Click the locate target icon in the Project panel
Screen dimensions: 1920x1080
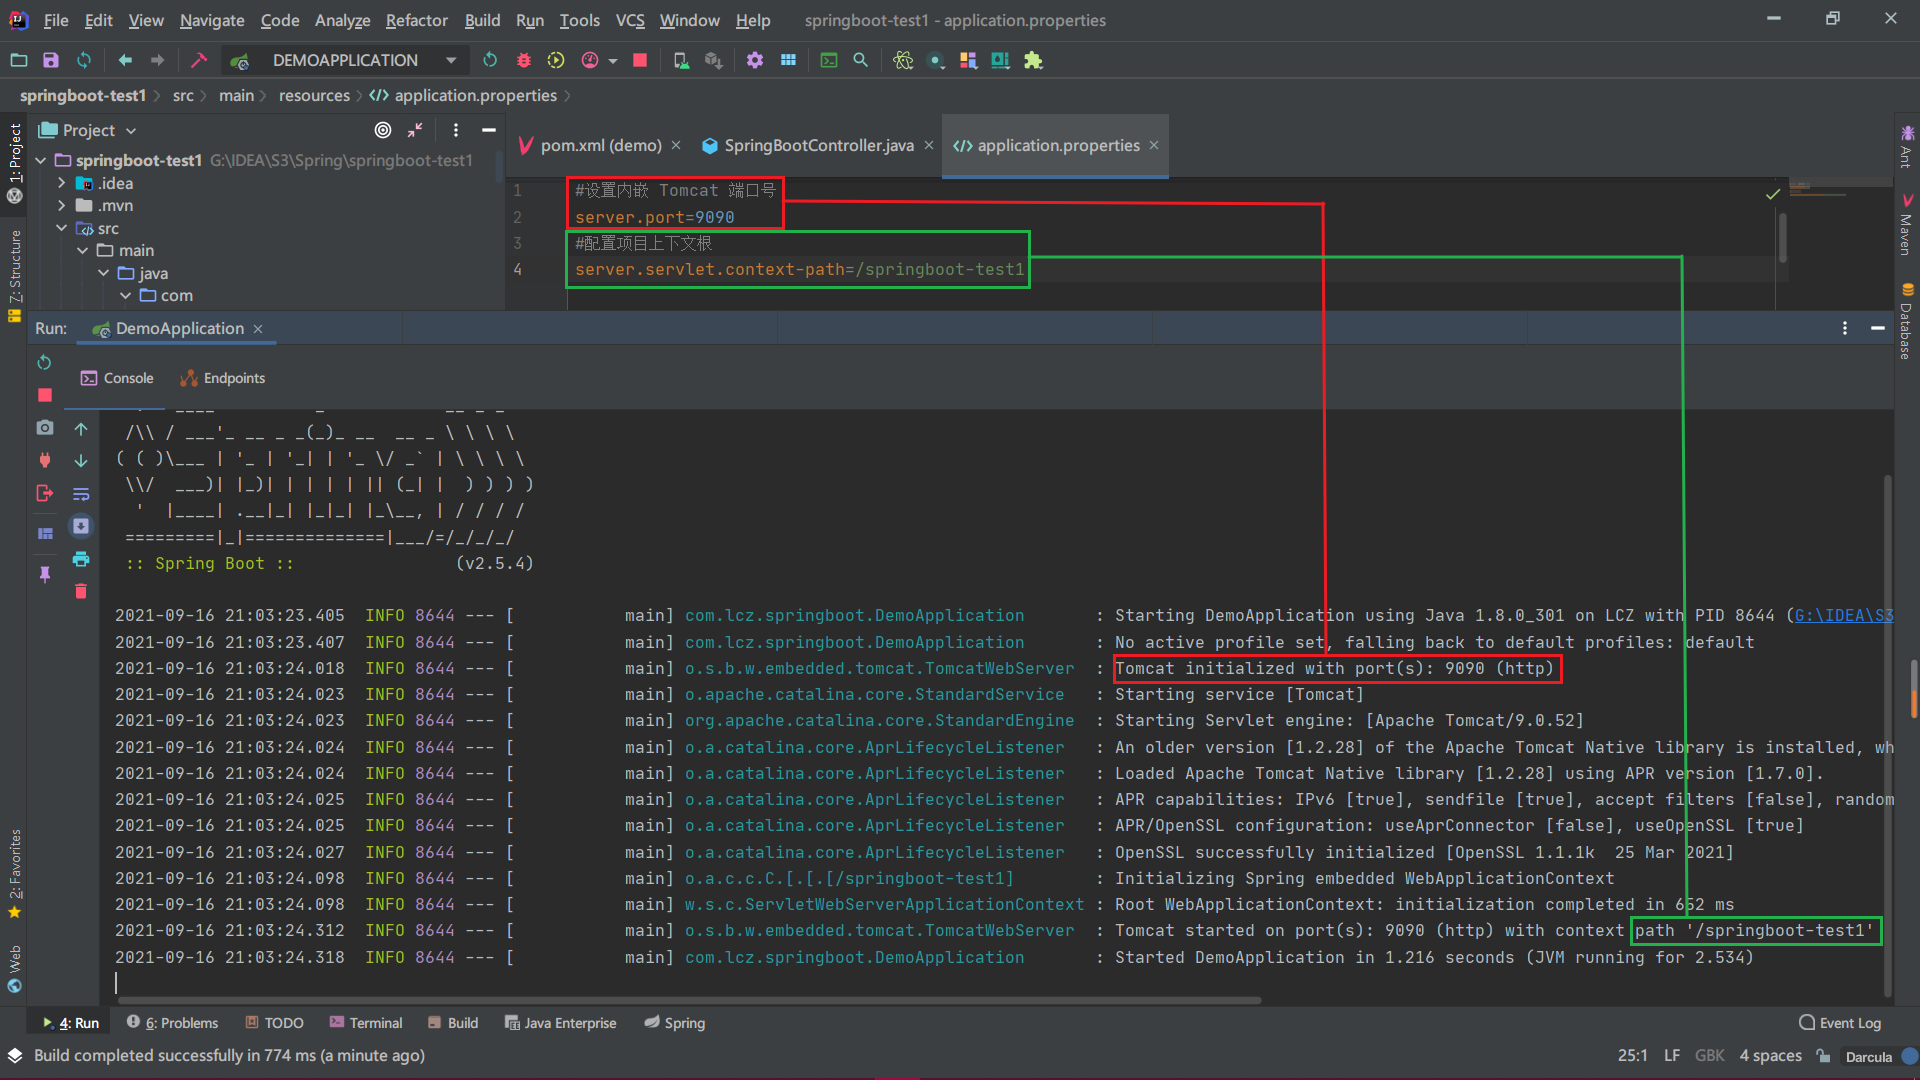coord(383,130)
